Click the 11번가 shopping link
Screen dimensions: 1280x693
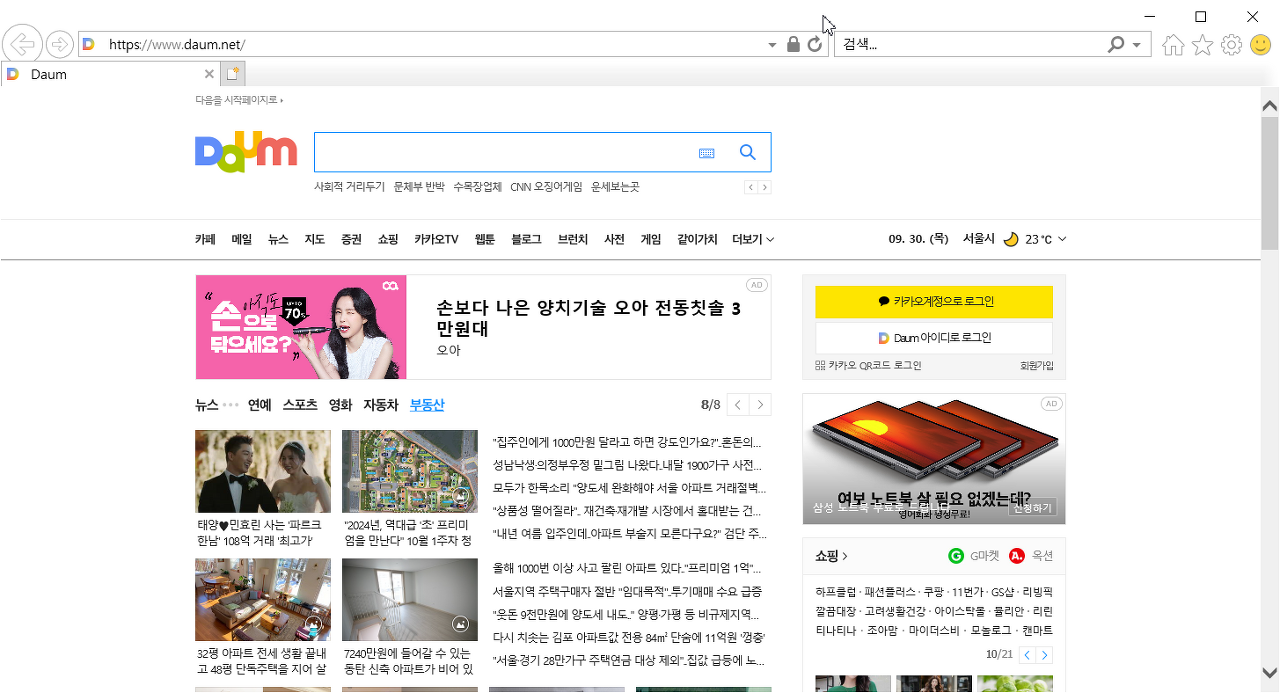click(968, 592)
